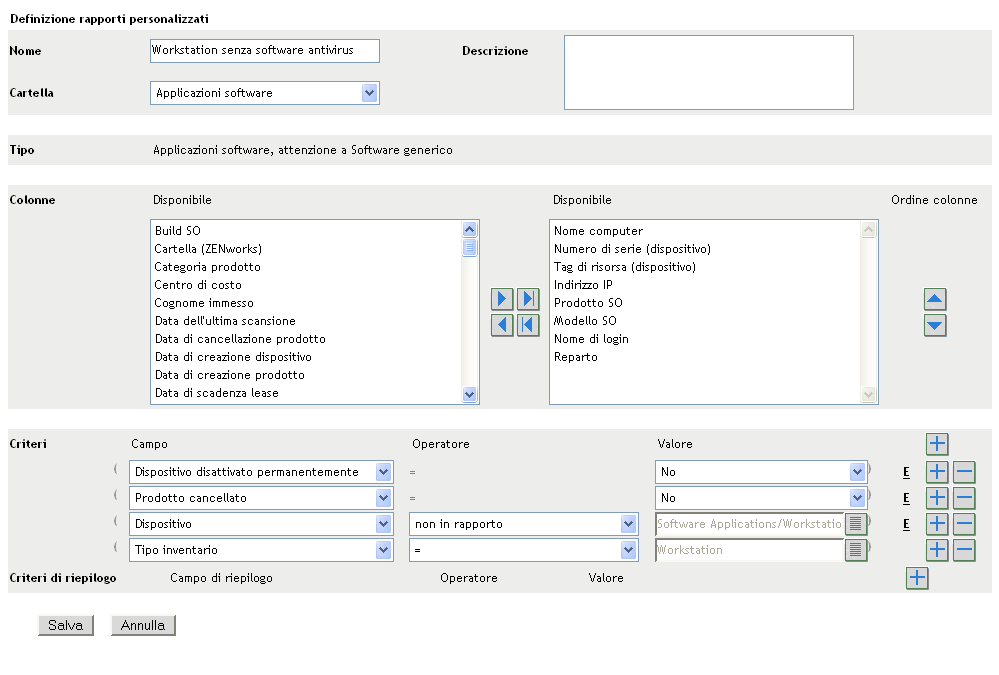
Task: Click the Nome text field
Action: 264,51
